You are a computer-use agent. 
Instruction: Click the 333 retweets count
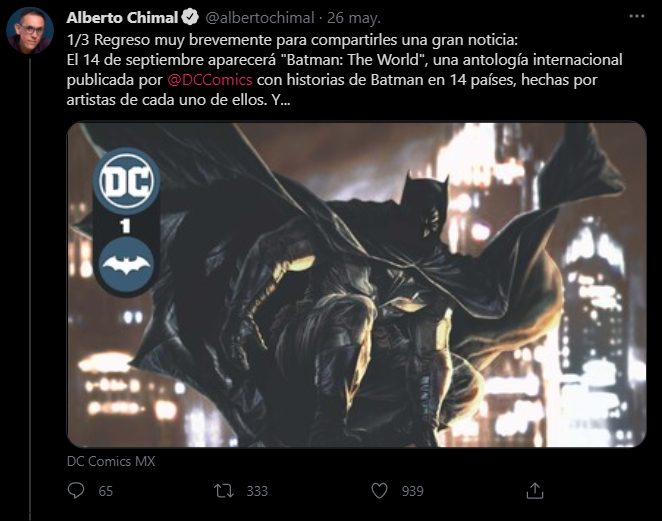coord(257,491)
